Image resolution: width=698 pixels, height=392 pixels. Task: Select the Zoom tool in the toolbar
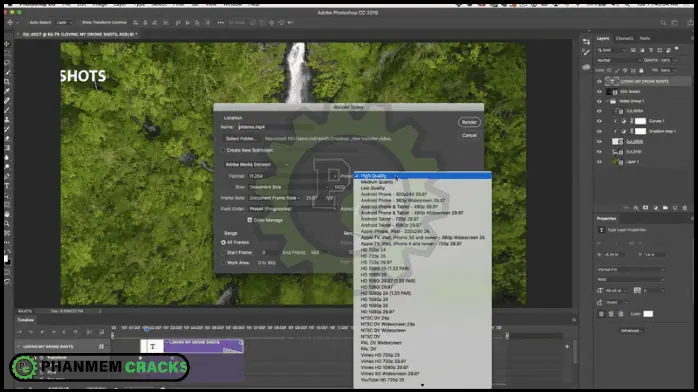(7, 224)
